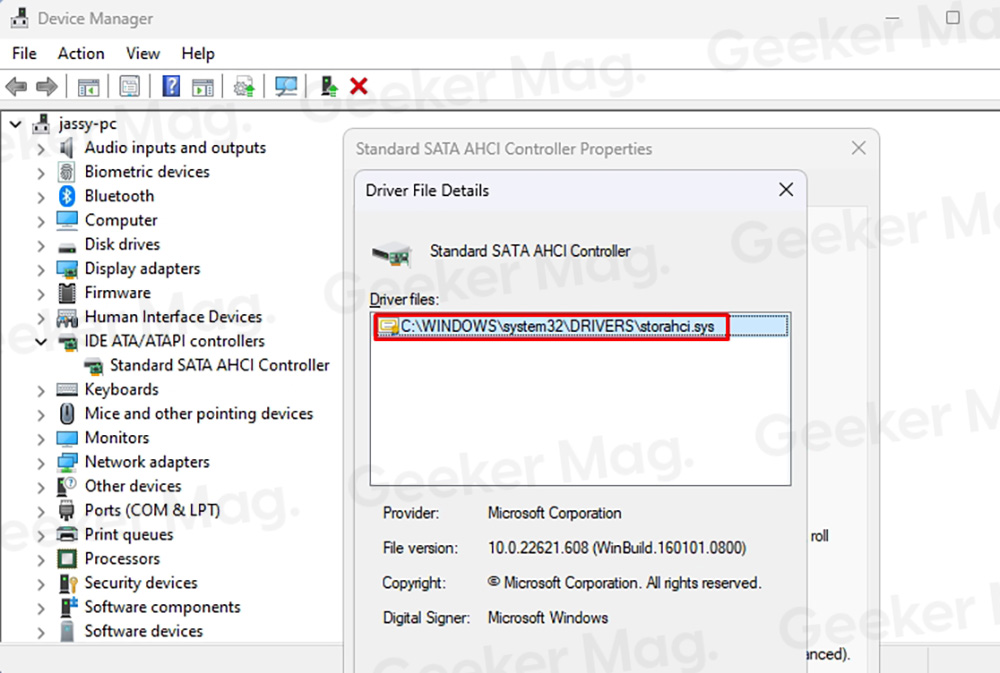Viewport: 1000px width, 673px height.
Task: Select the Print queues label
Action: [129, 535]
